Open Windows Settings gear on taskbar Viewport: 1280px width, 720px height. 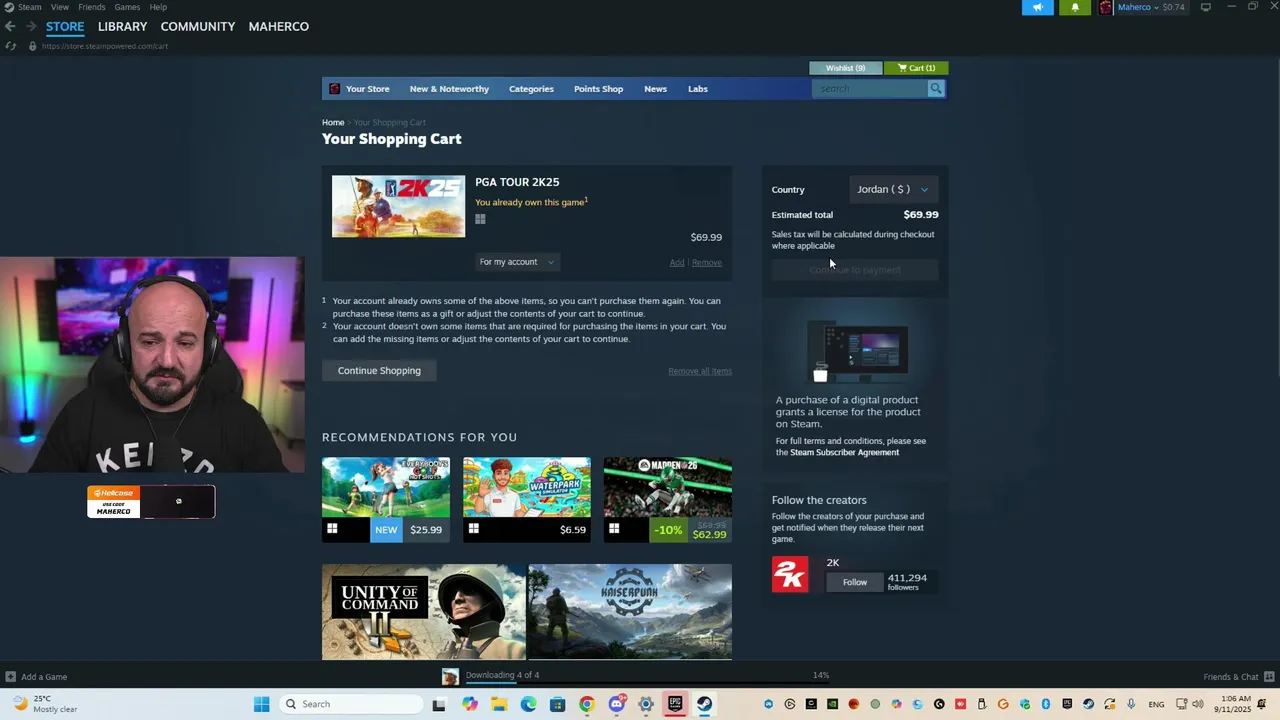[x=646, y=704]
